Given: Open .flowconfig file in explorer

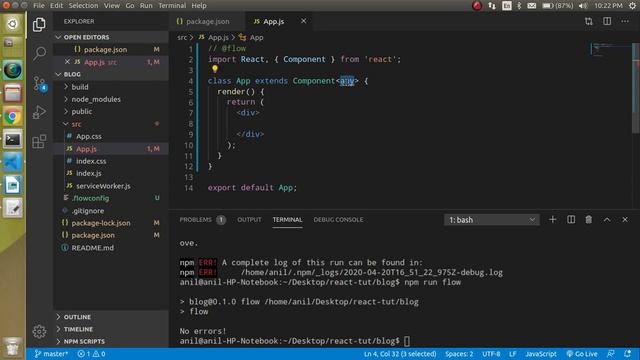Looking at the screenshot, I should (90, 198).
